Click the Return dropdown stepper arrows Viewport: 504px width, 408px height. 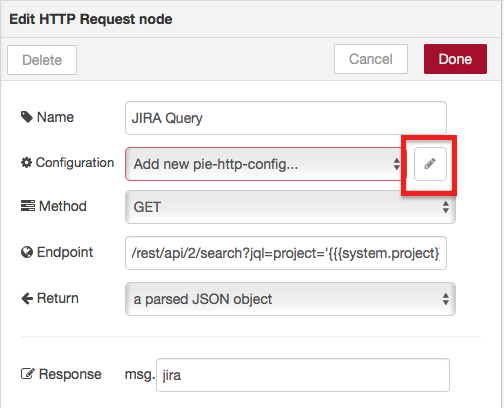click(x=446, y=299)
